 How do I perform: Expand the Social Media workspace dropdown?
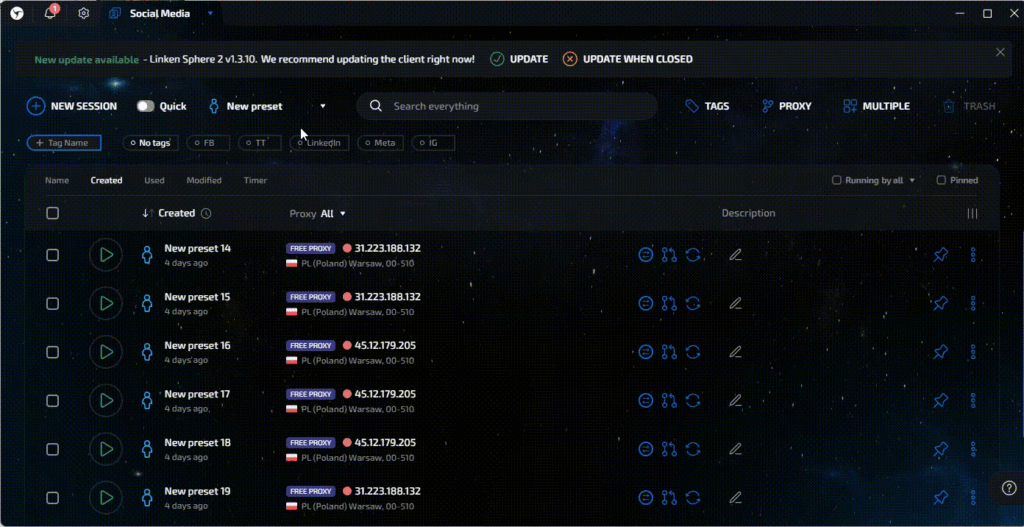pyautogui.click(x=210, y=14)
